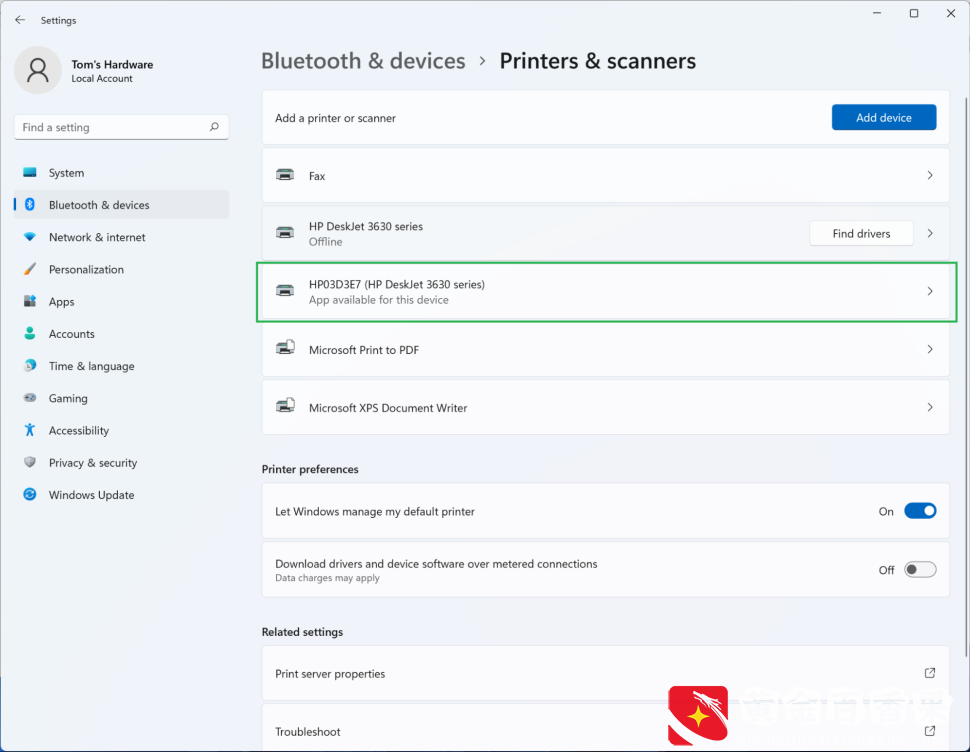970x752 pixels.
Task: Expand Microsoft XPS Document Writer chevron
Action: click(x=930, y=407)
